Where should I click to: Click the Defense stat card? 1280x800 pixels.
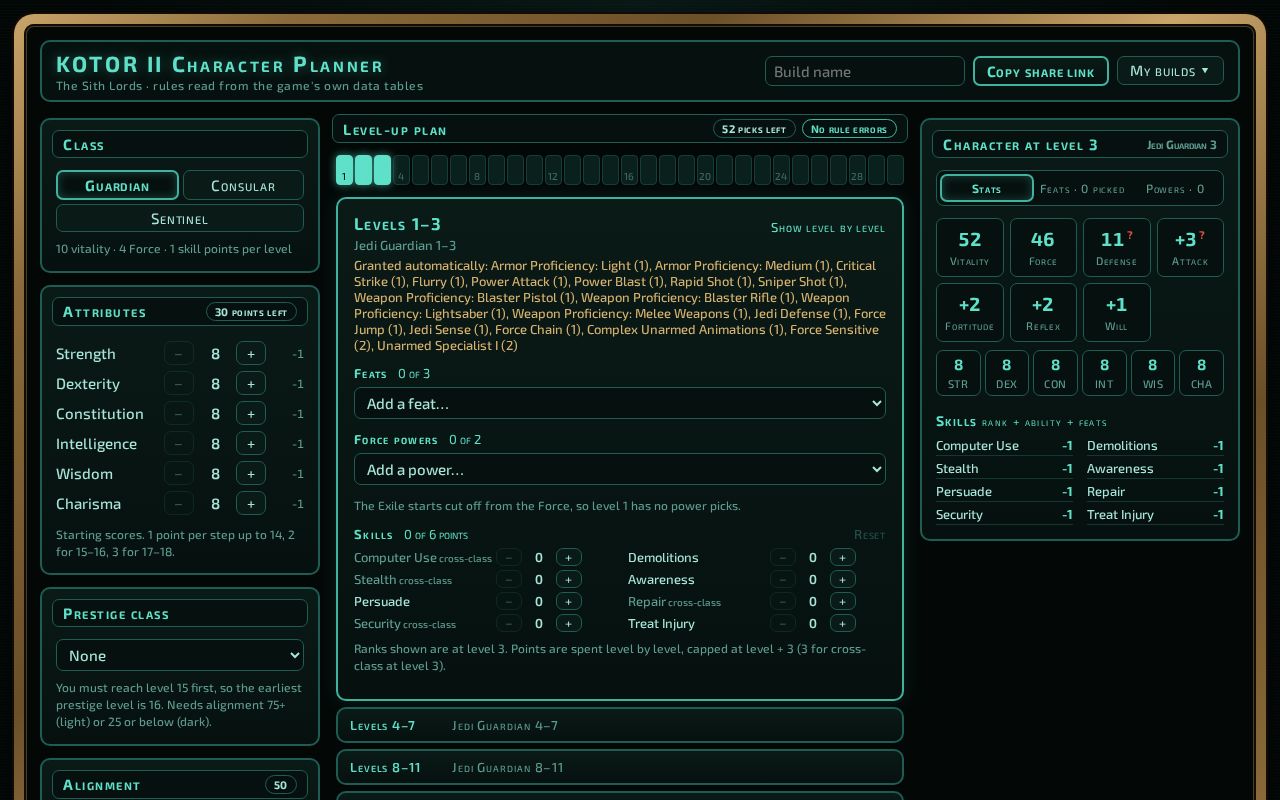coord(1116,247)
